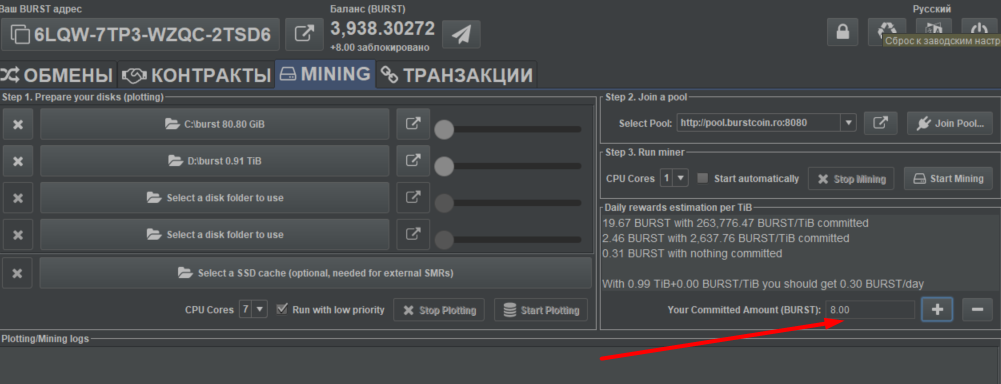Select an SSD cache folder
The width and height of the screenshot is (1001, 384).
[x=316, y=273]
